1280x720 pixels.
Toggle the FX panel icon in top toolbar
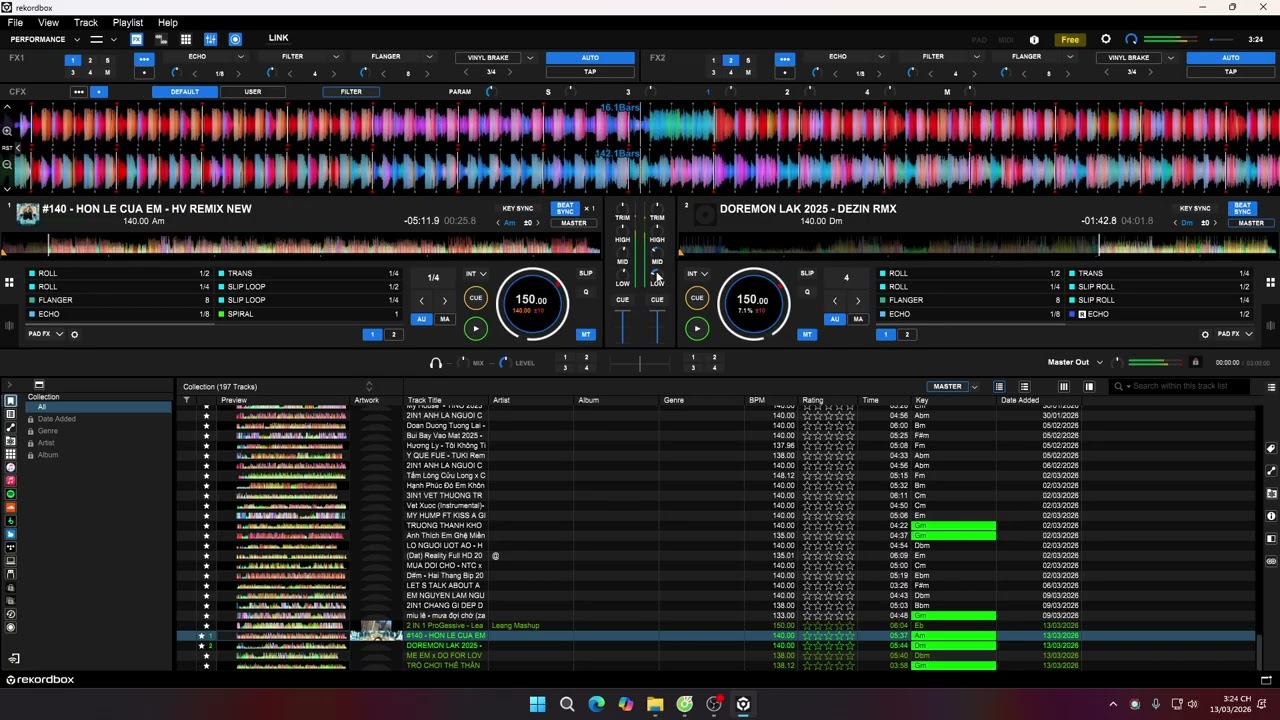coord(136,39)
